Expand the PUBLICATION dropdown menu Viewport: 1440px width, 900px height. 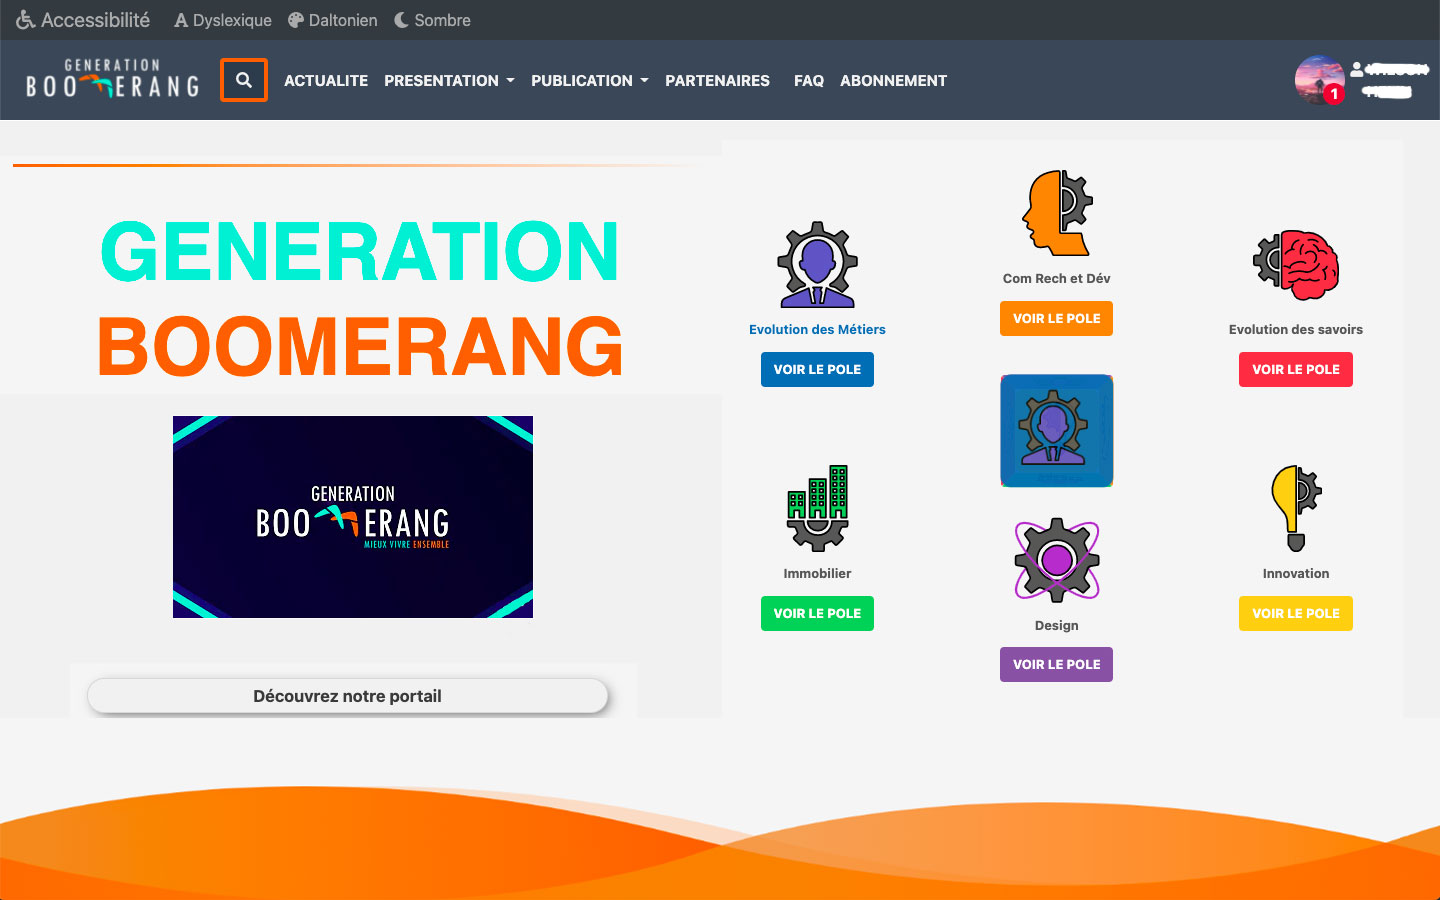[589, 80]
